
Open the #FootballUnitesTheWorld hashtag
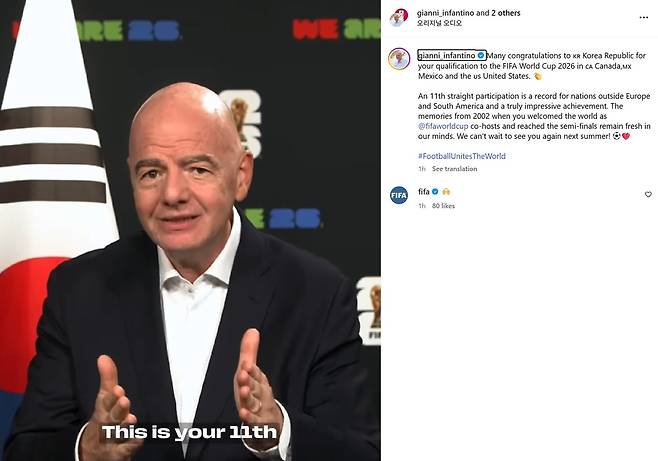pyautogui.click(x=462, y=156)
